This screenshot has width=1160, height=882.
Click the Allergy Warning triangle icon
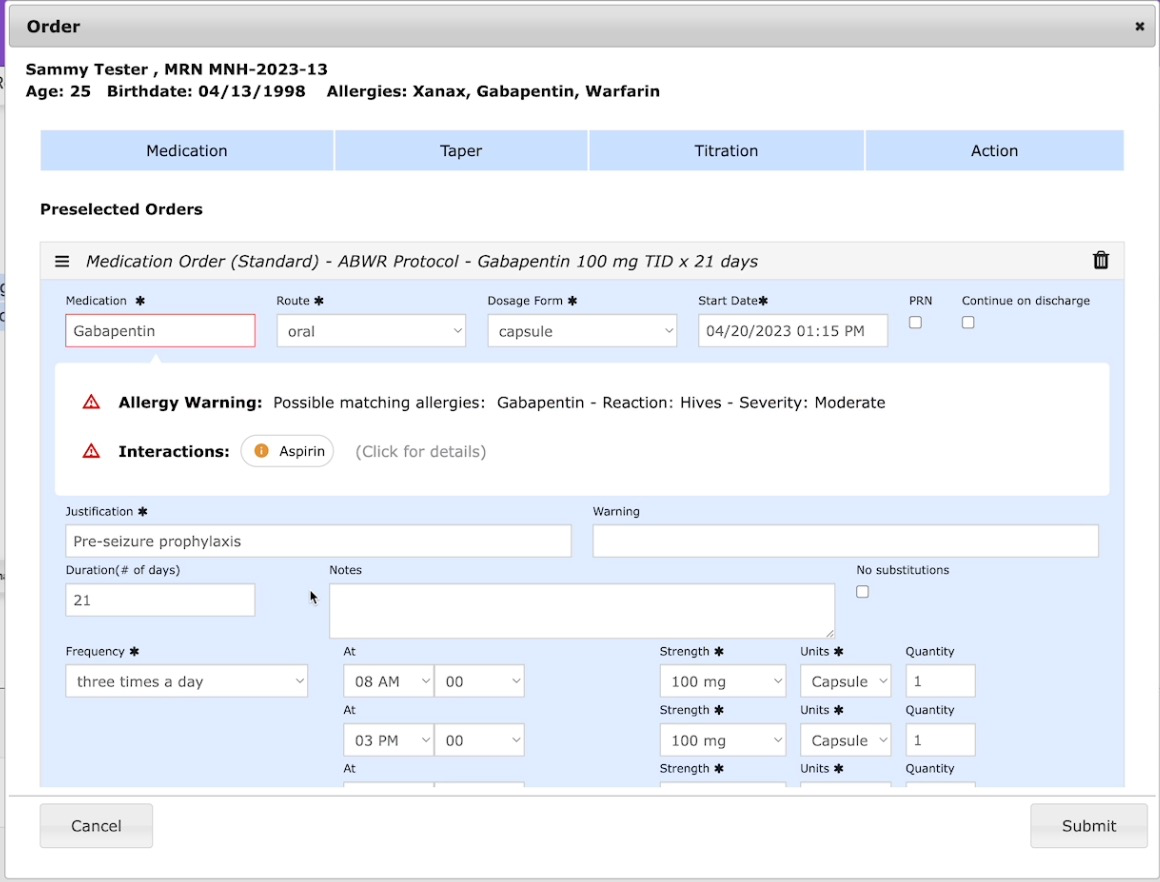pos(91,403)
